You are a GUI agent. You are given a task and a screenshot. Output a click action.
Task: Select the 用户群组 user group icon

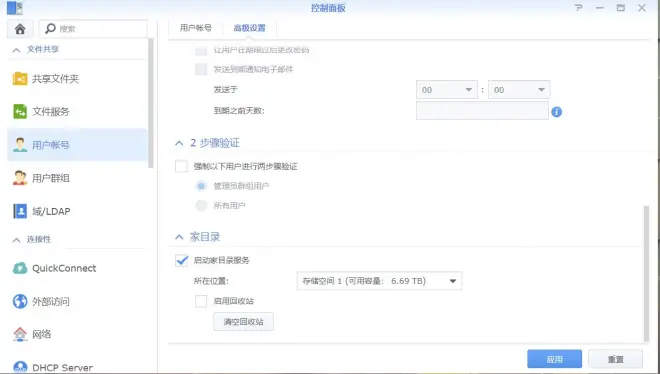(20, 178)
